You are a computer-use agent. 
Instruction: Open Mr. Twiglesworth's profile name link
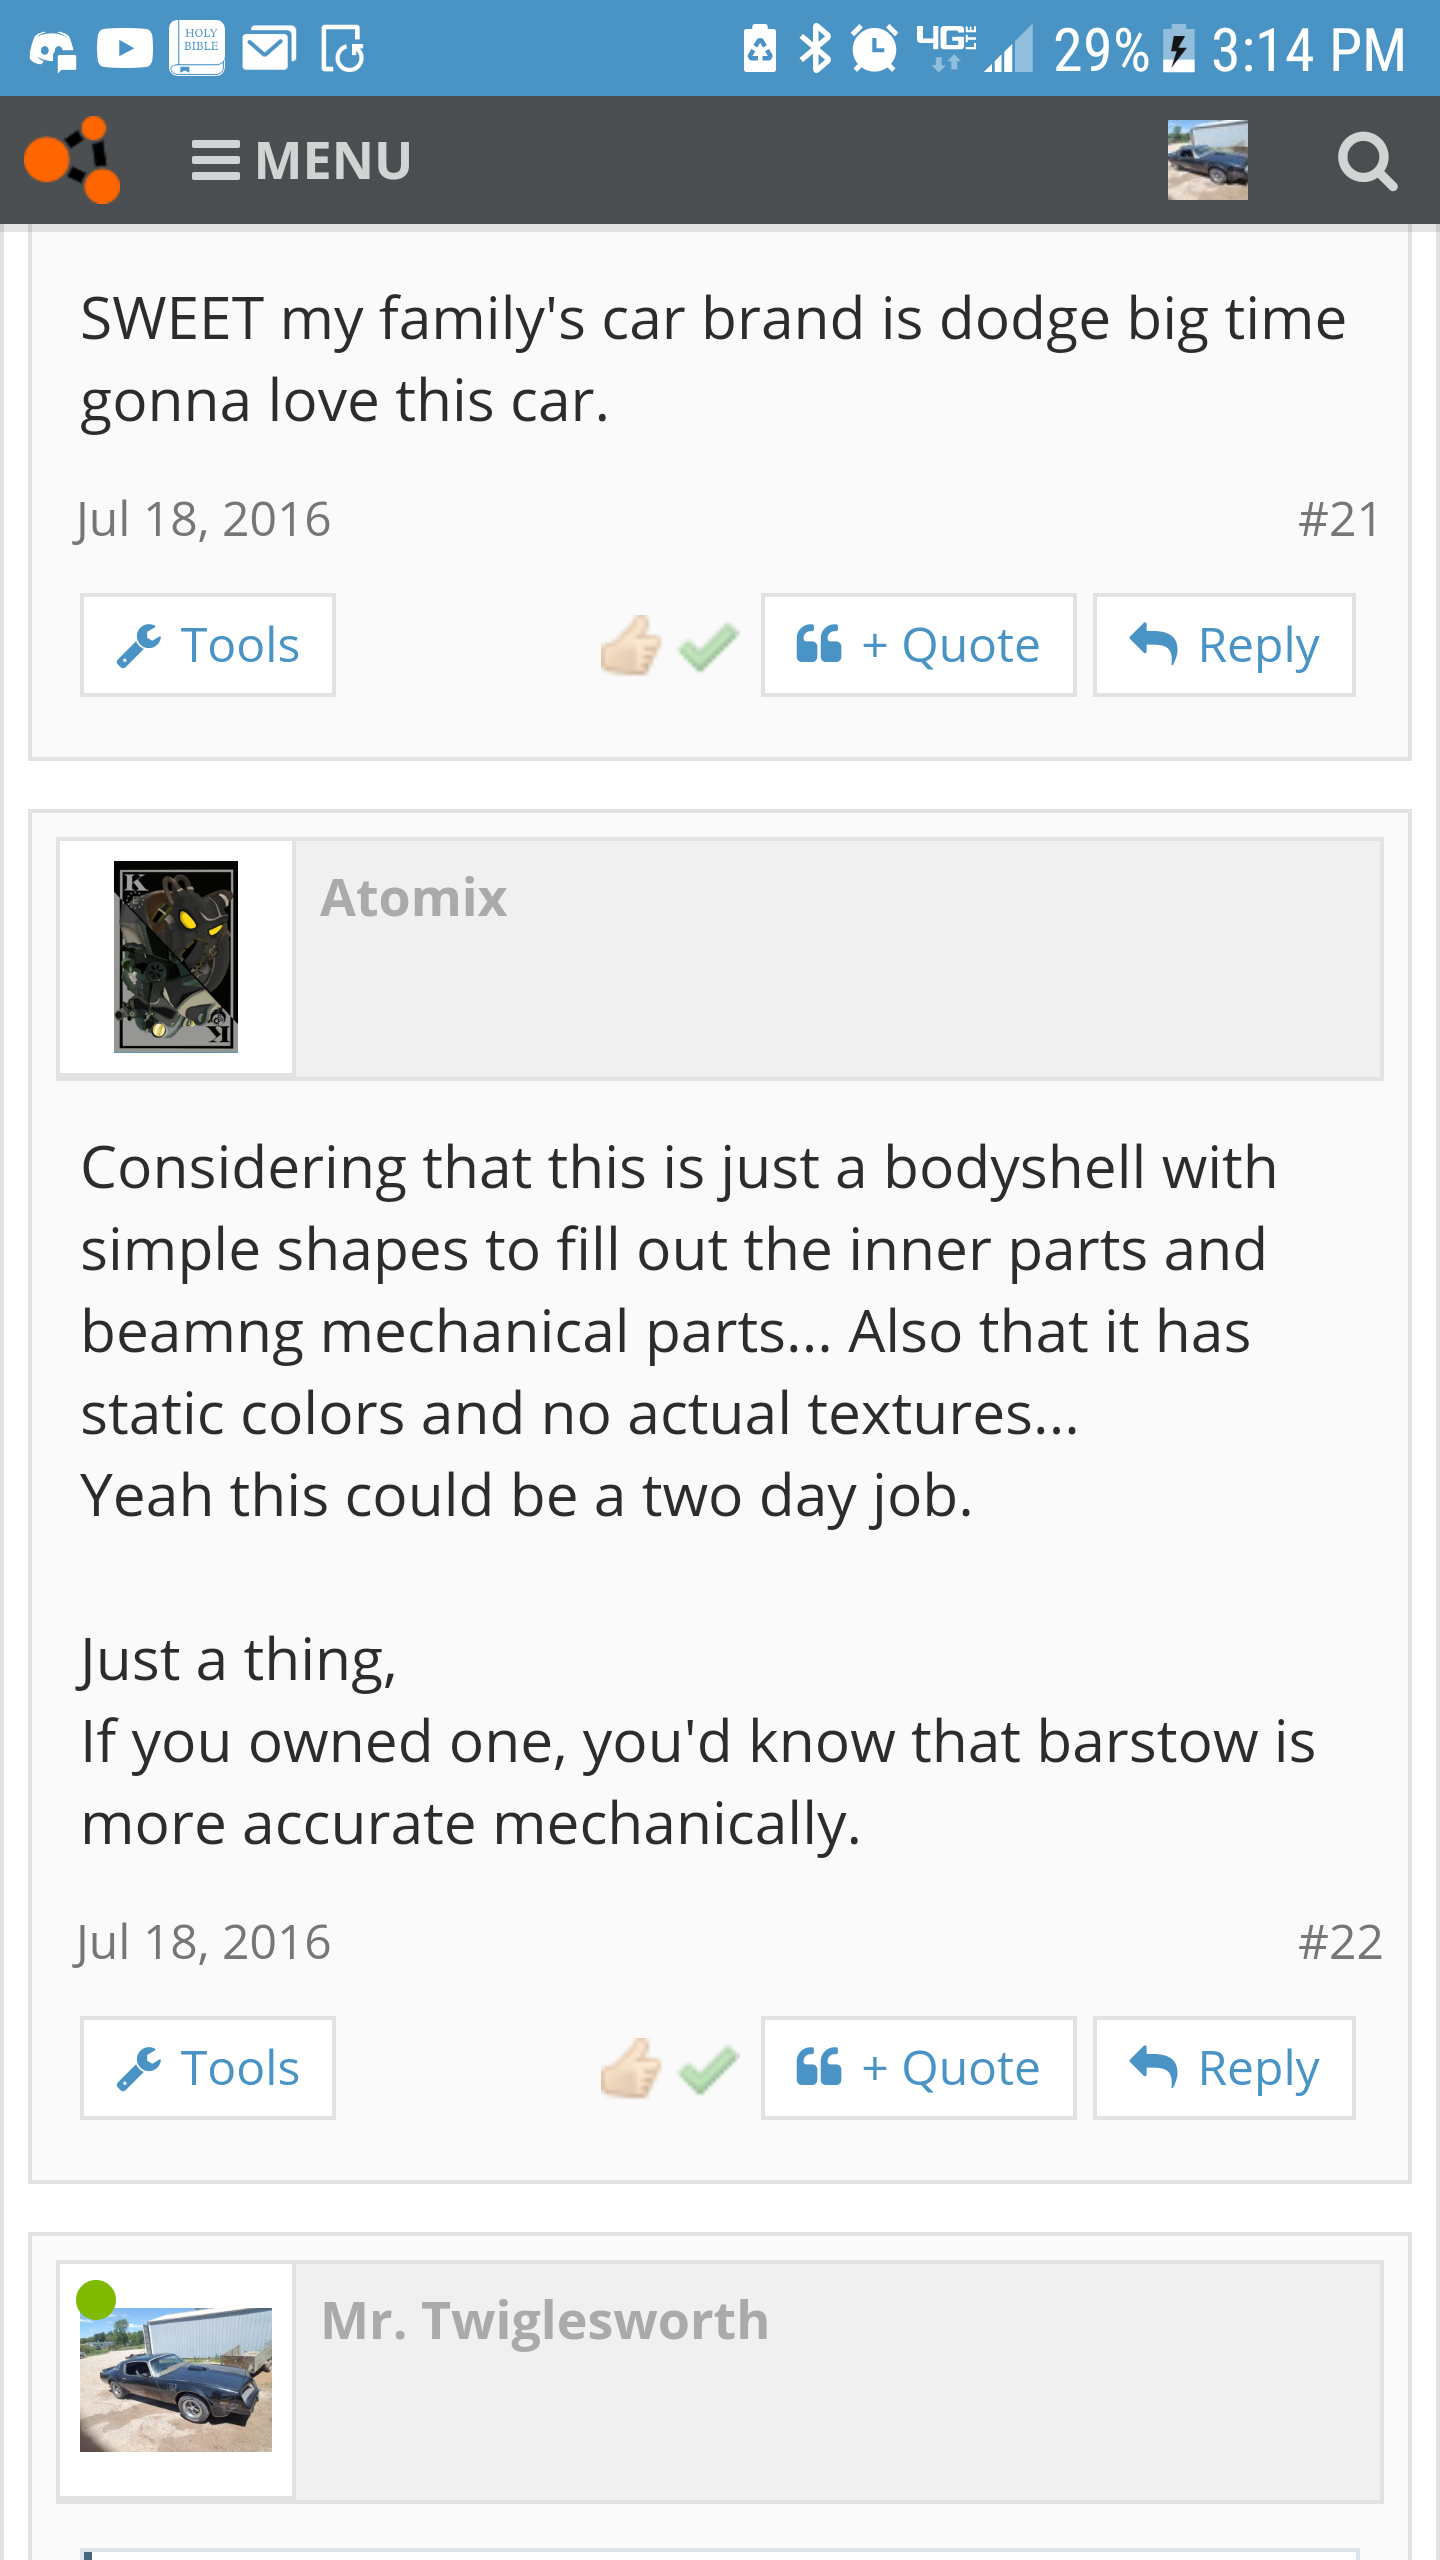point(545,2320)
